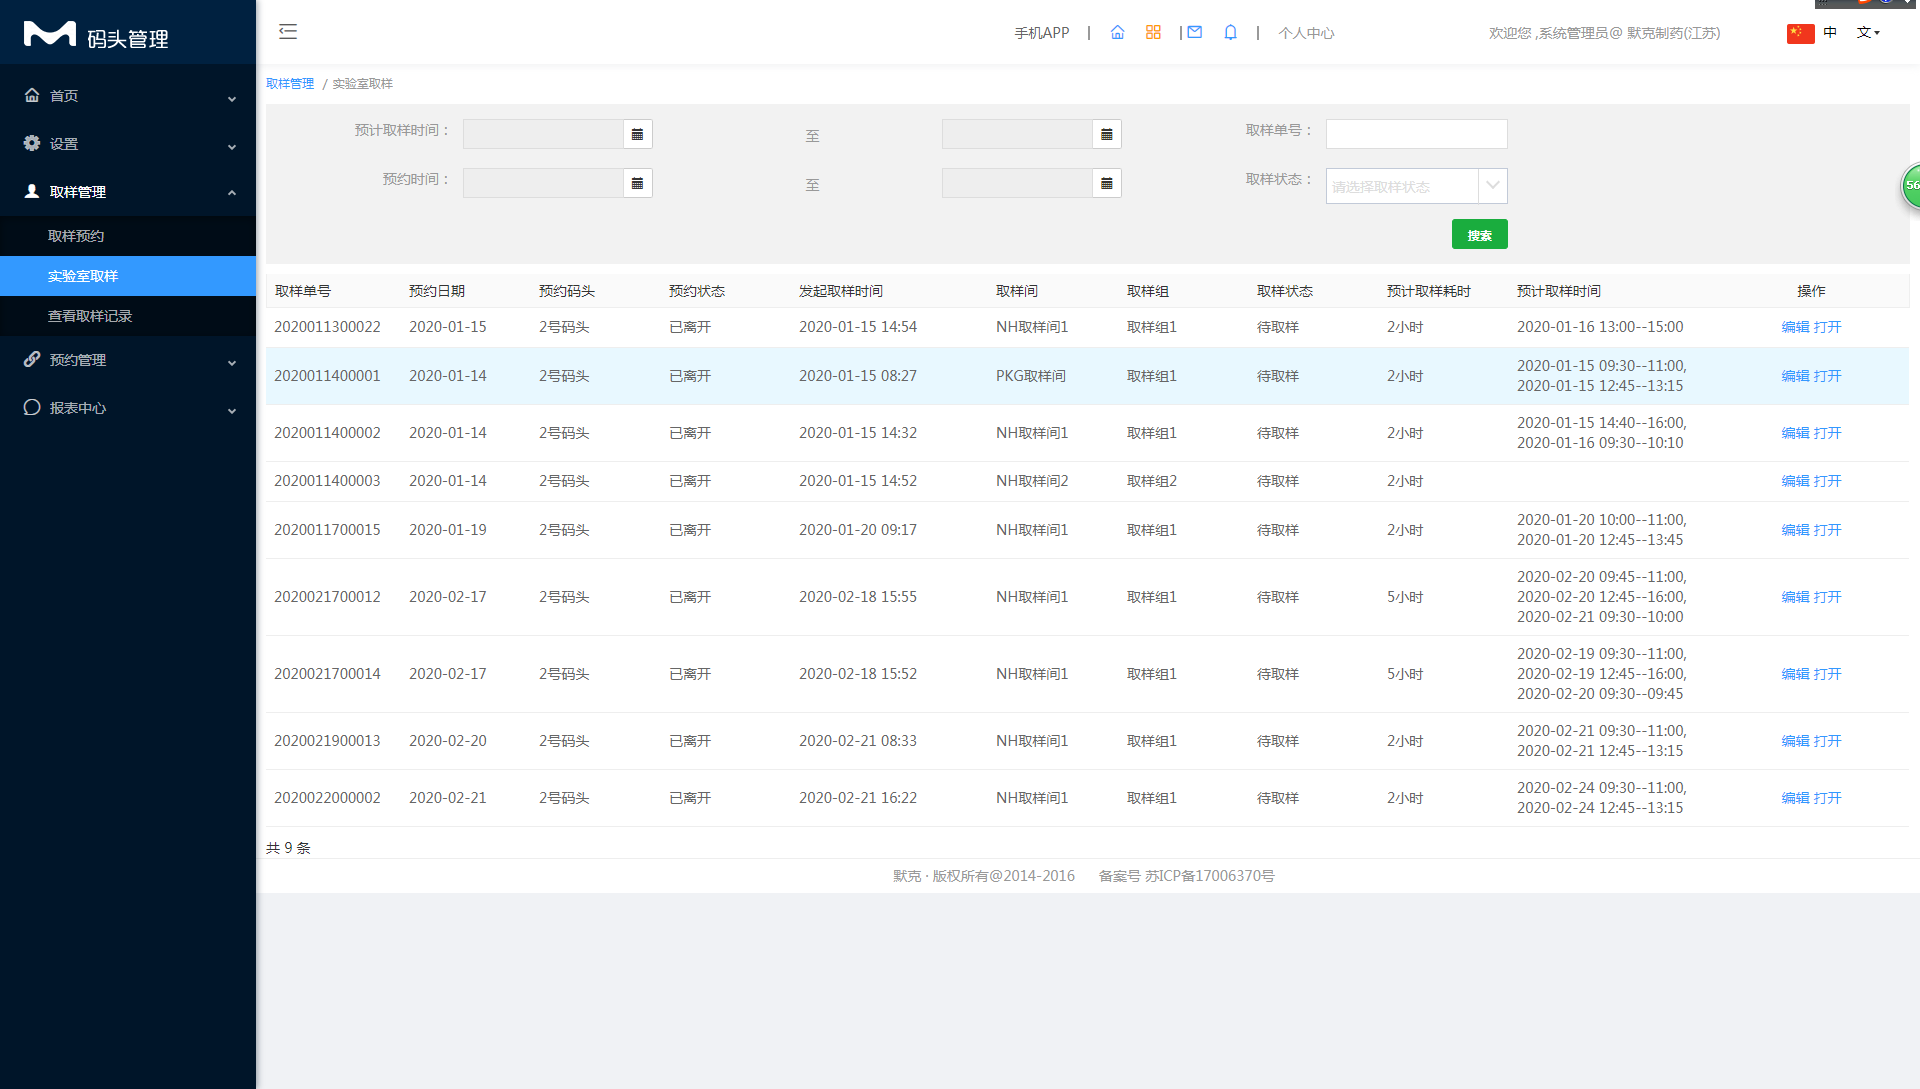The height and width of the screenshot is (1089, 1920).
Task: Expand the 预约管理 menu chevron
Action: click(x=232, y=362)
